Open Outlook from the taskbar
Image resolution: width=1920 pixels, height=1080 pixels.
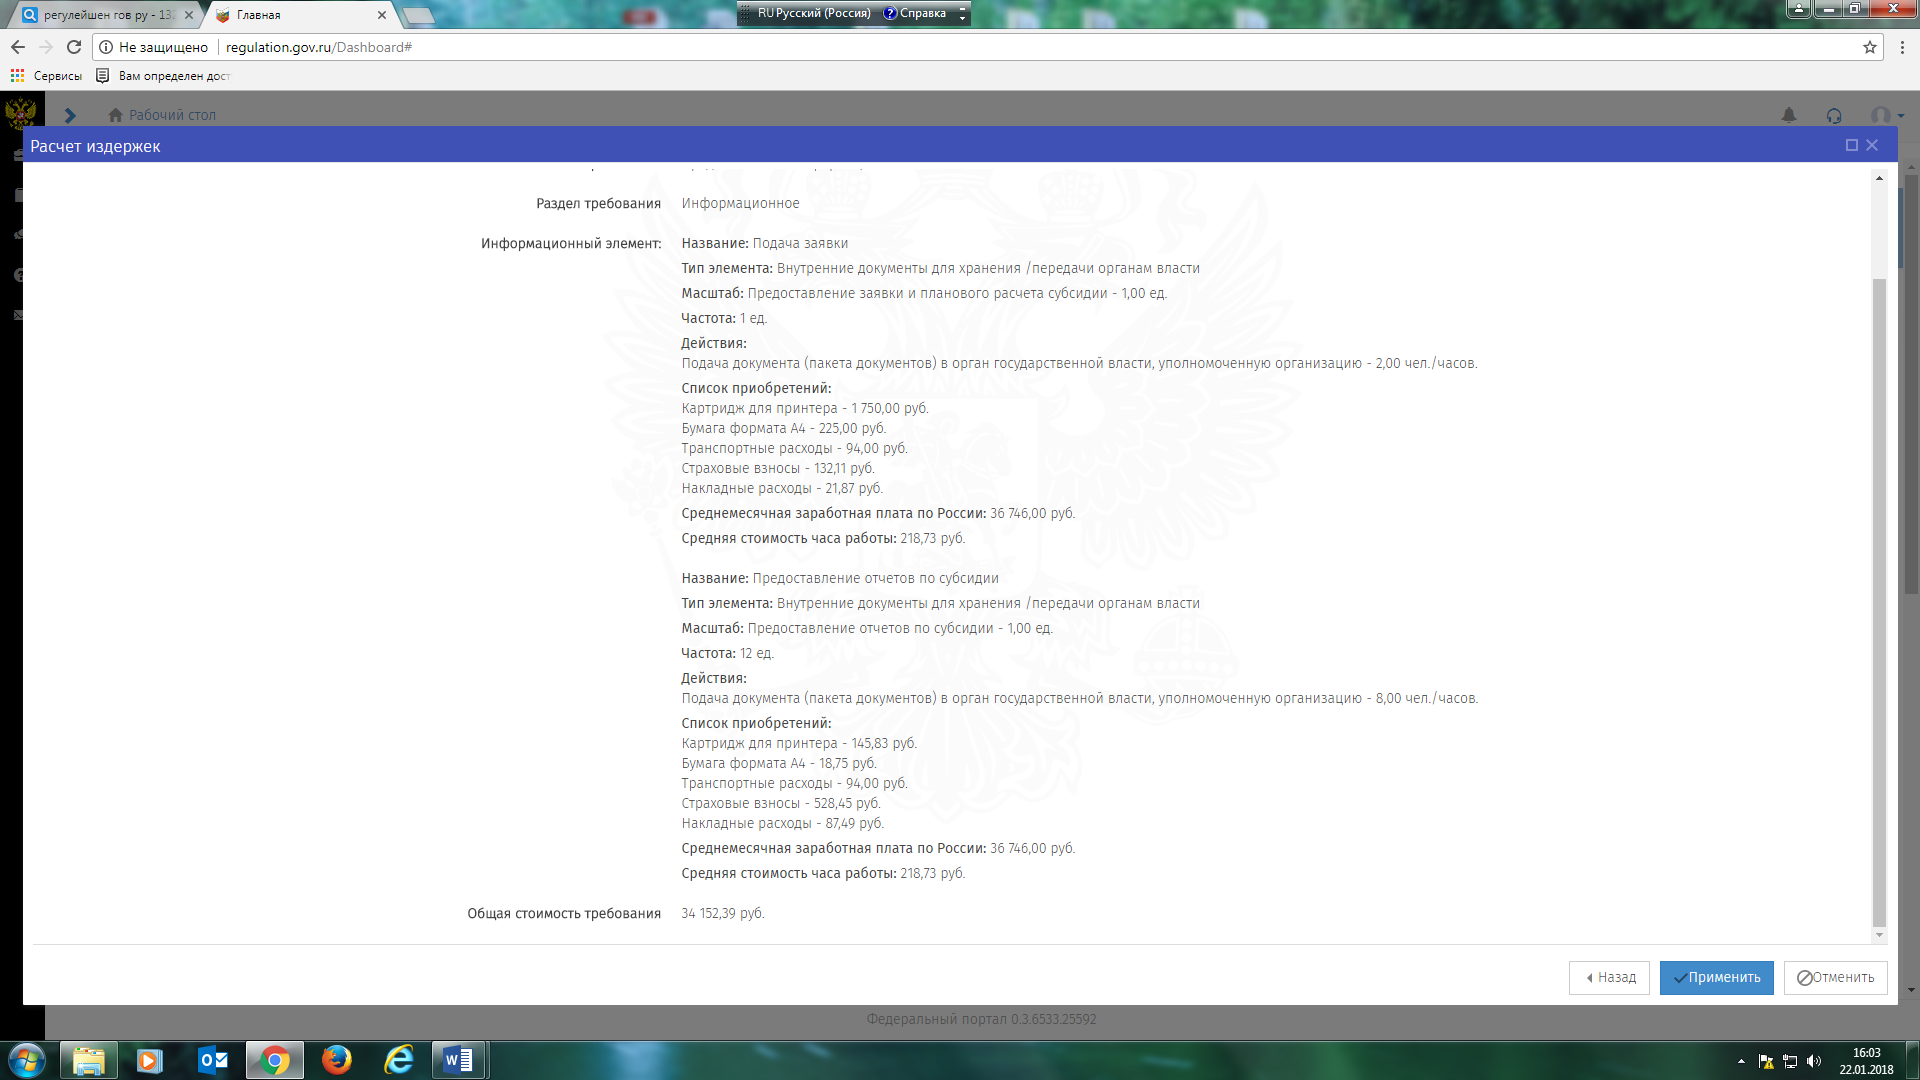point(213,1060)
